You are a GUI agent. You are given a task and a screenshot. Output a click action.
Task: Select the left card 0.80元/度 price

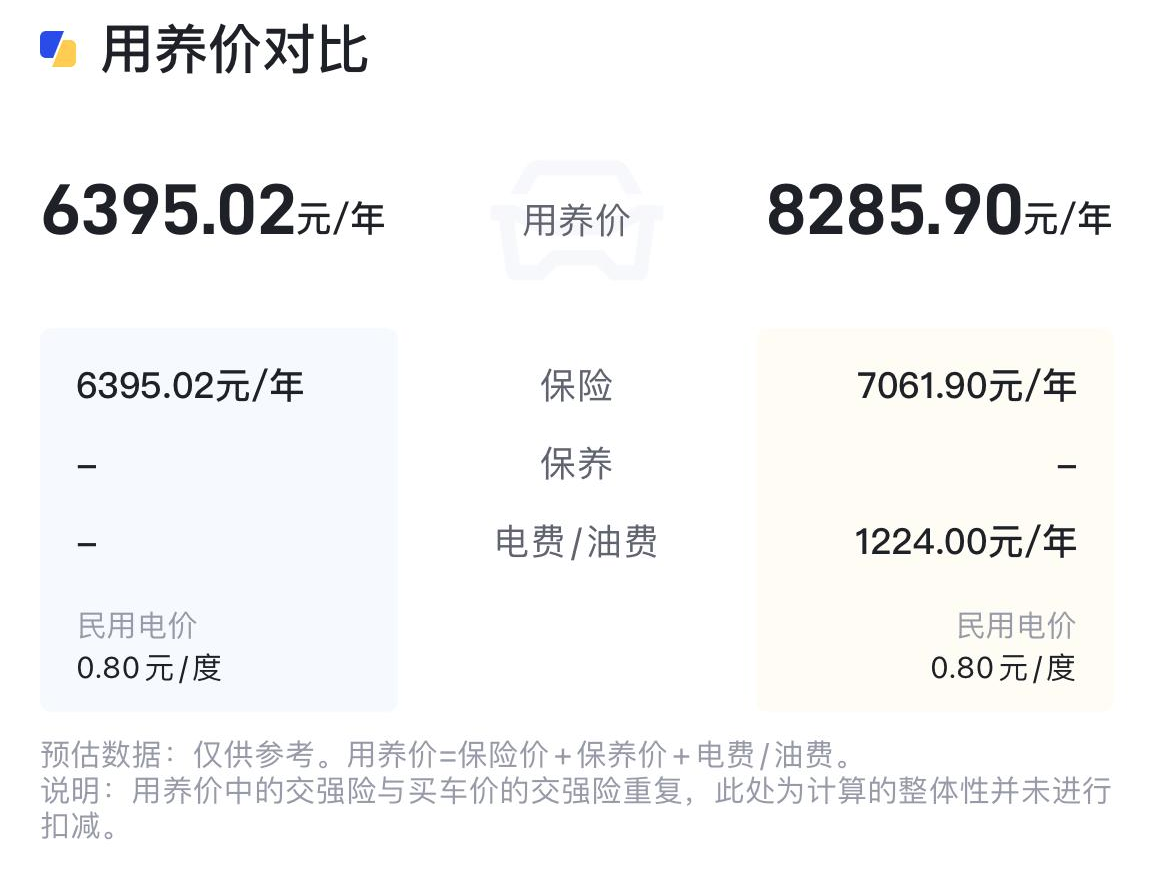point(149,667)
